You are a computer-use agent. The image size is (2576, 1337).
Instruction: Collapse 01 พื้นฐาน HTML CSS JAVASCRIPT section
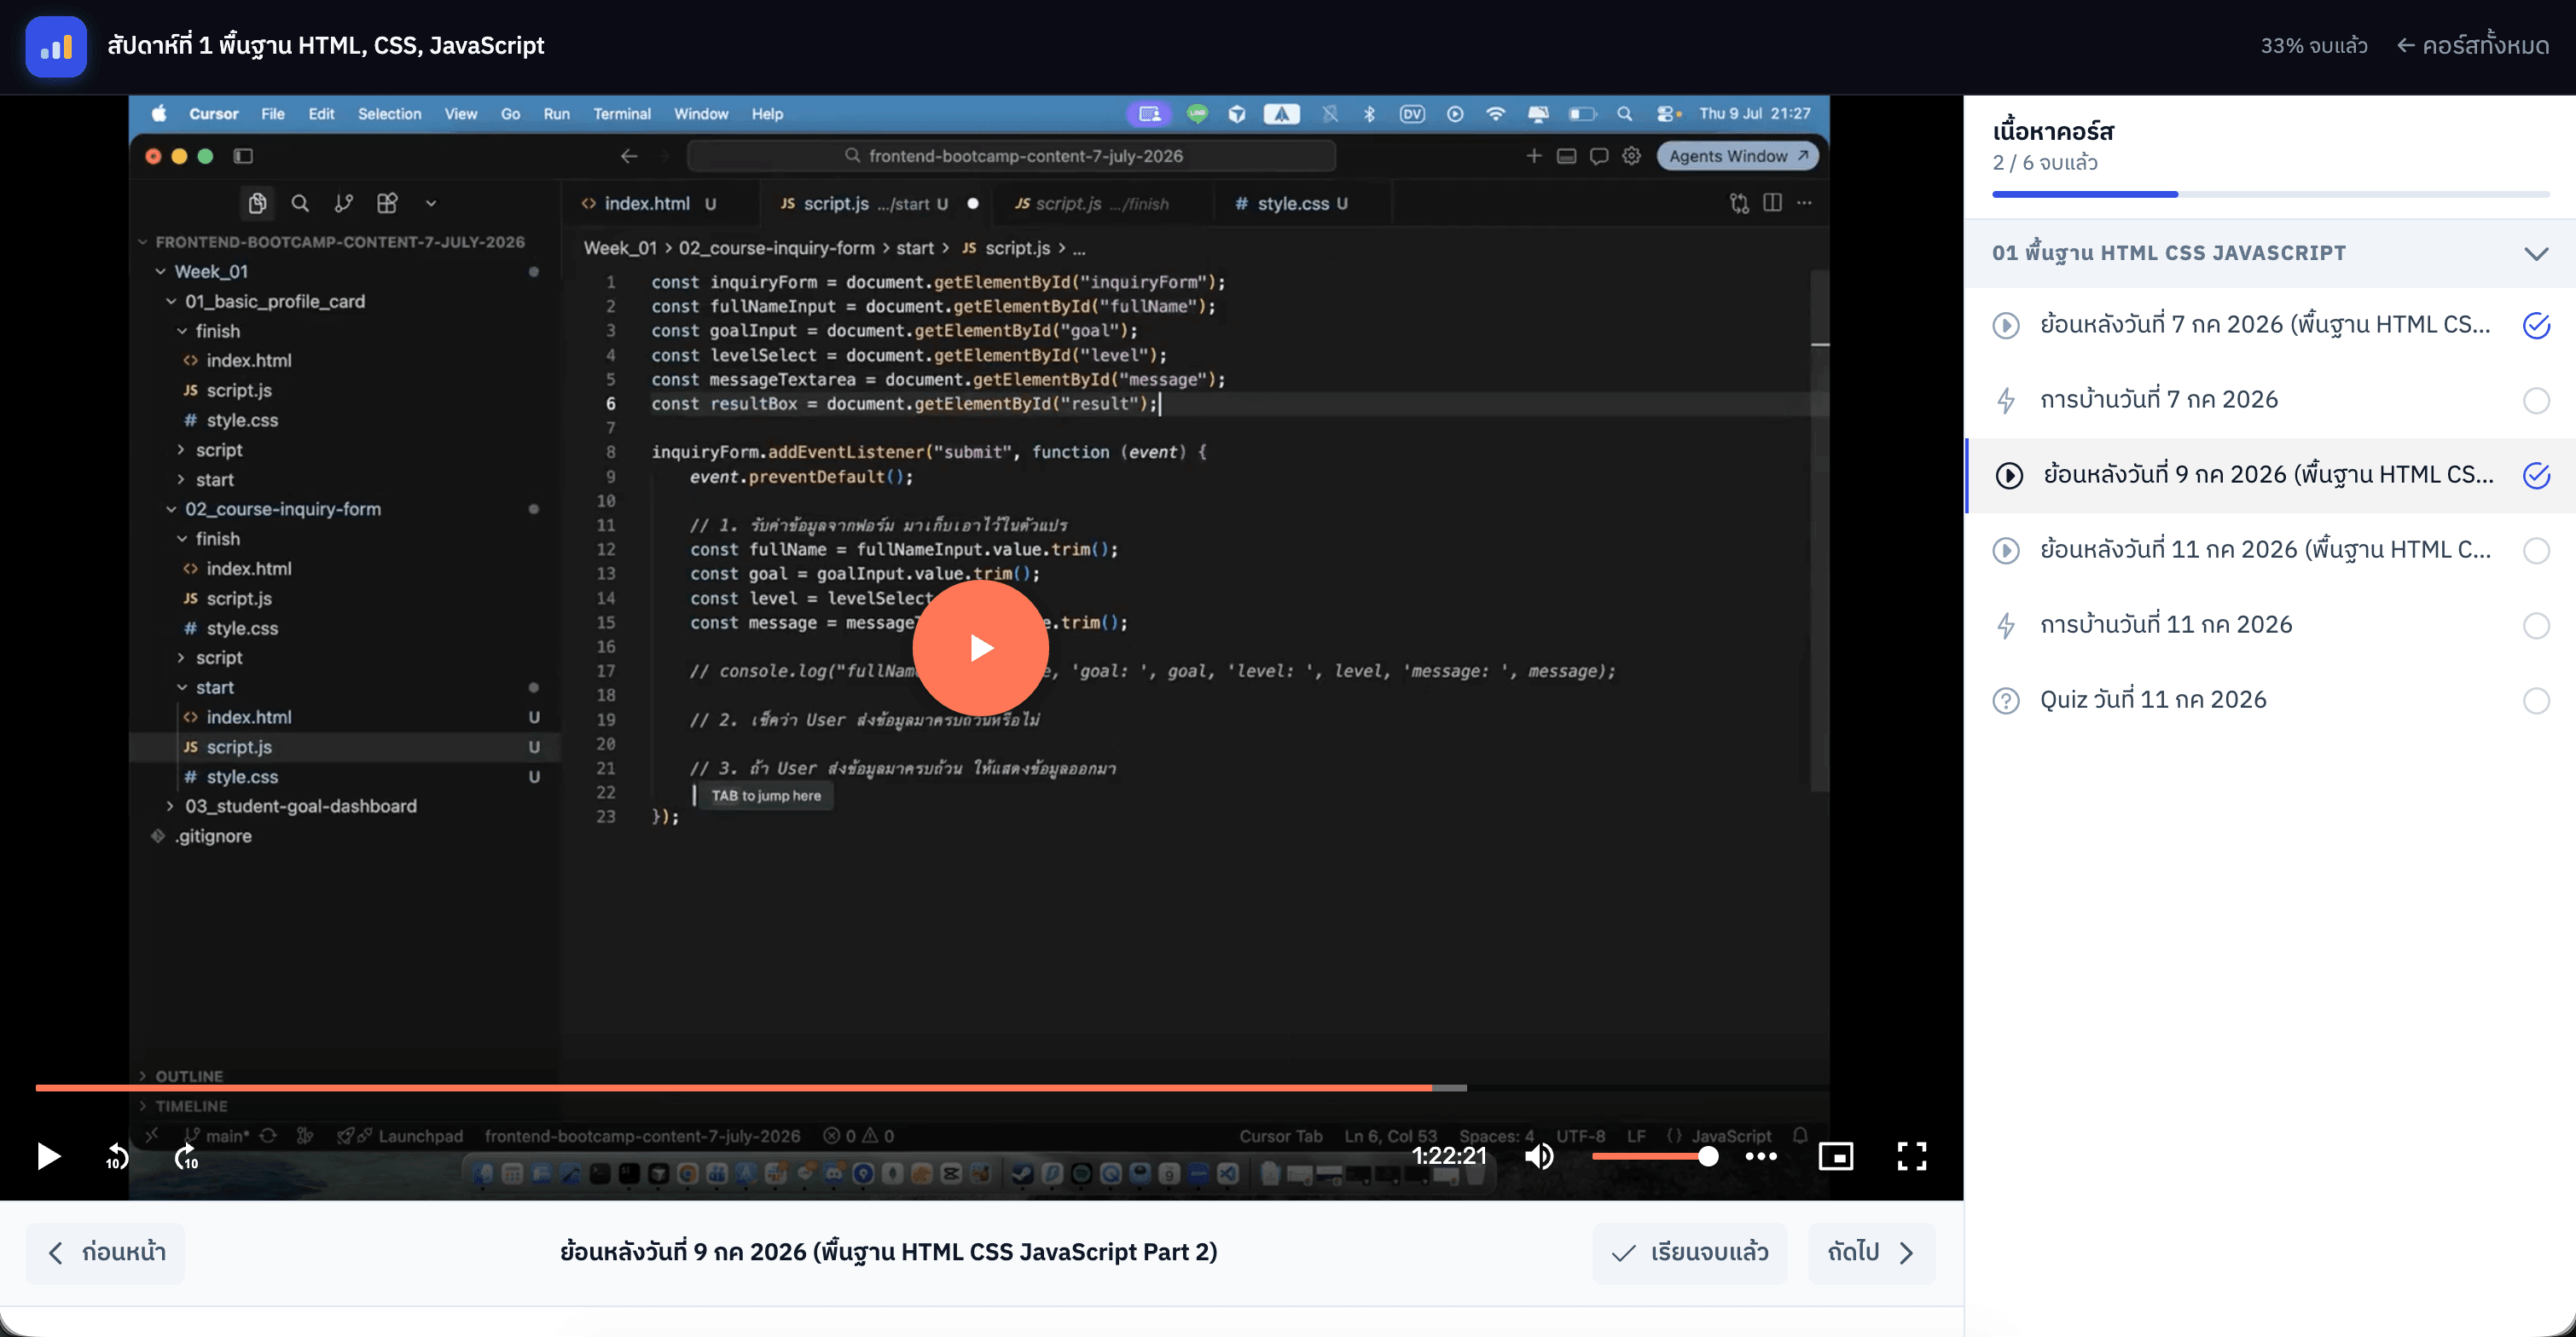(2270, 253)
